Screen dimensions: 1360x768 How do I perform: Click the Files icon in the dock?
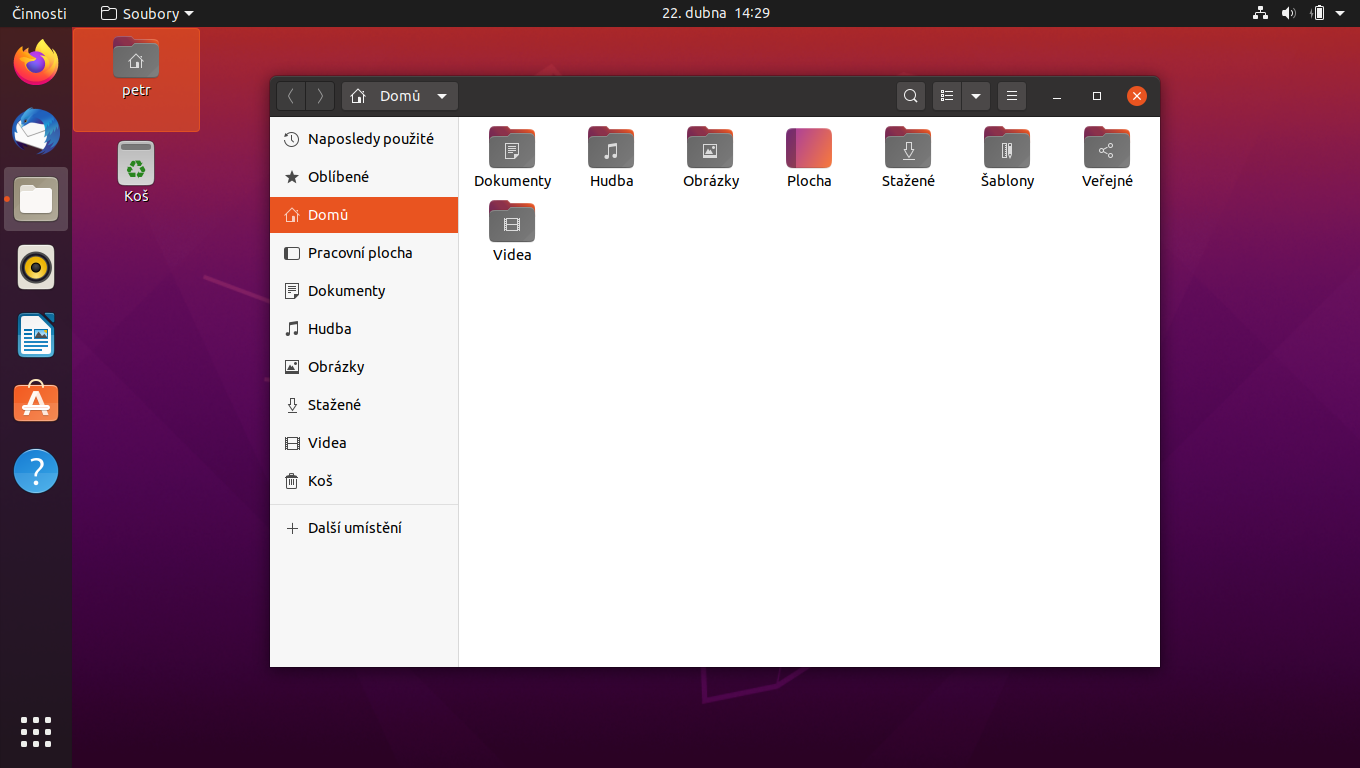click(36, 199)
